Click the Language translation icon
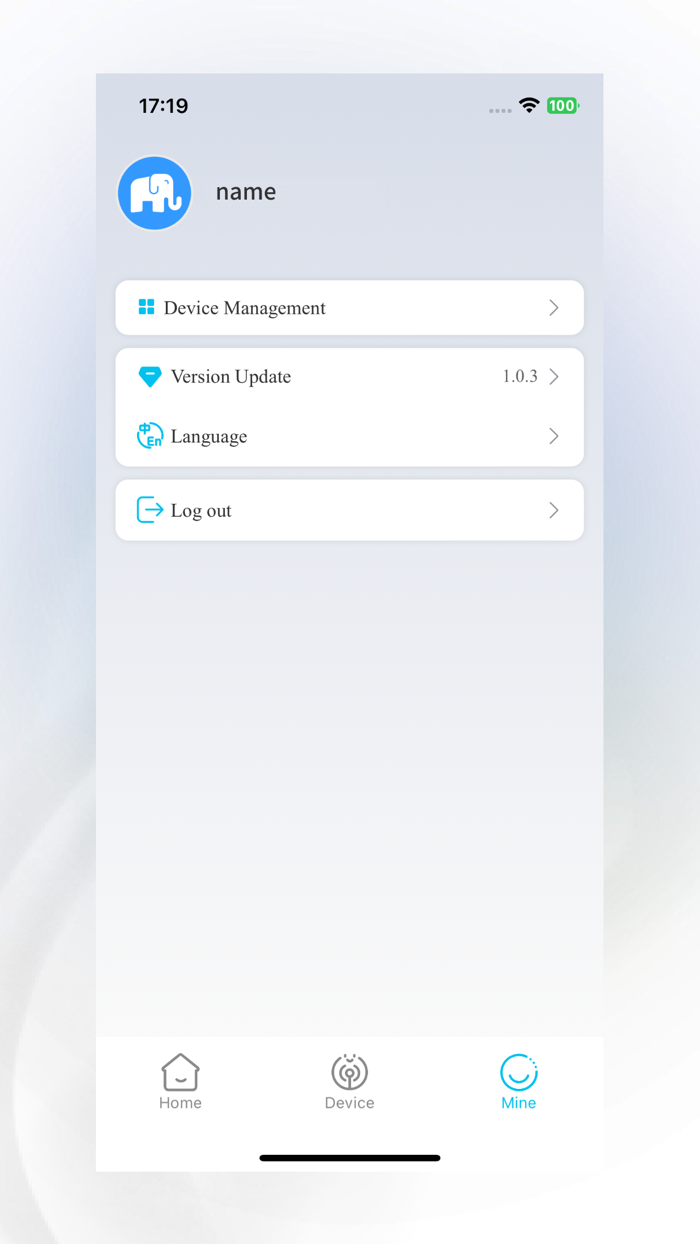The height and width of the screenshot is (1244, 700). click(150, 436)
